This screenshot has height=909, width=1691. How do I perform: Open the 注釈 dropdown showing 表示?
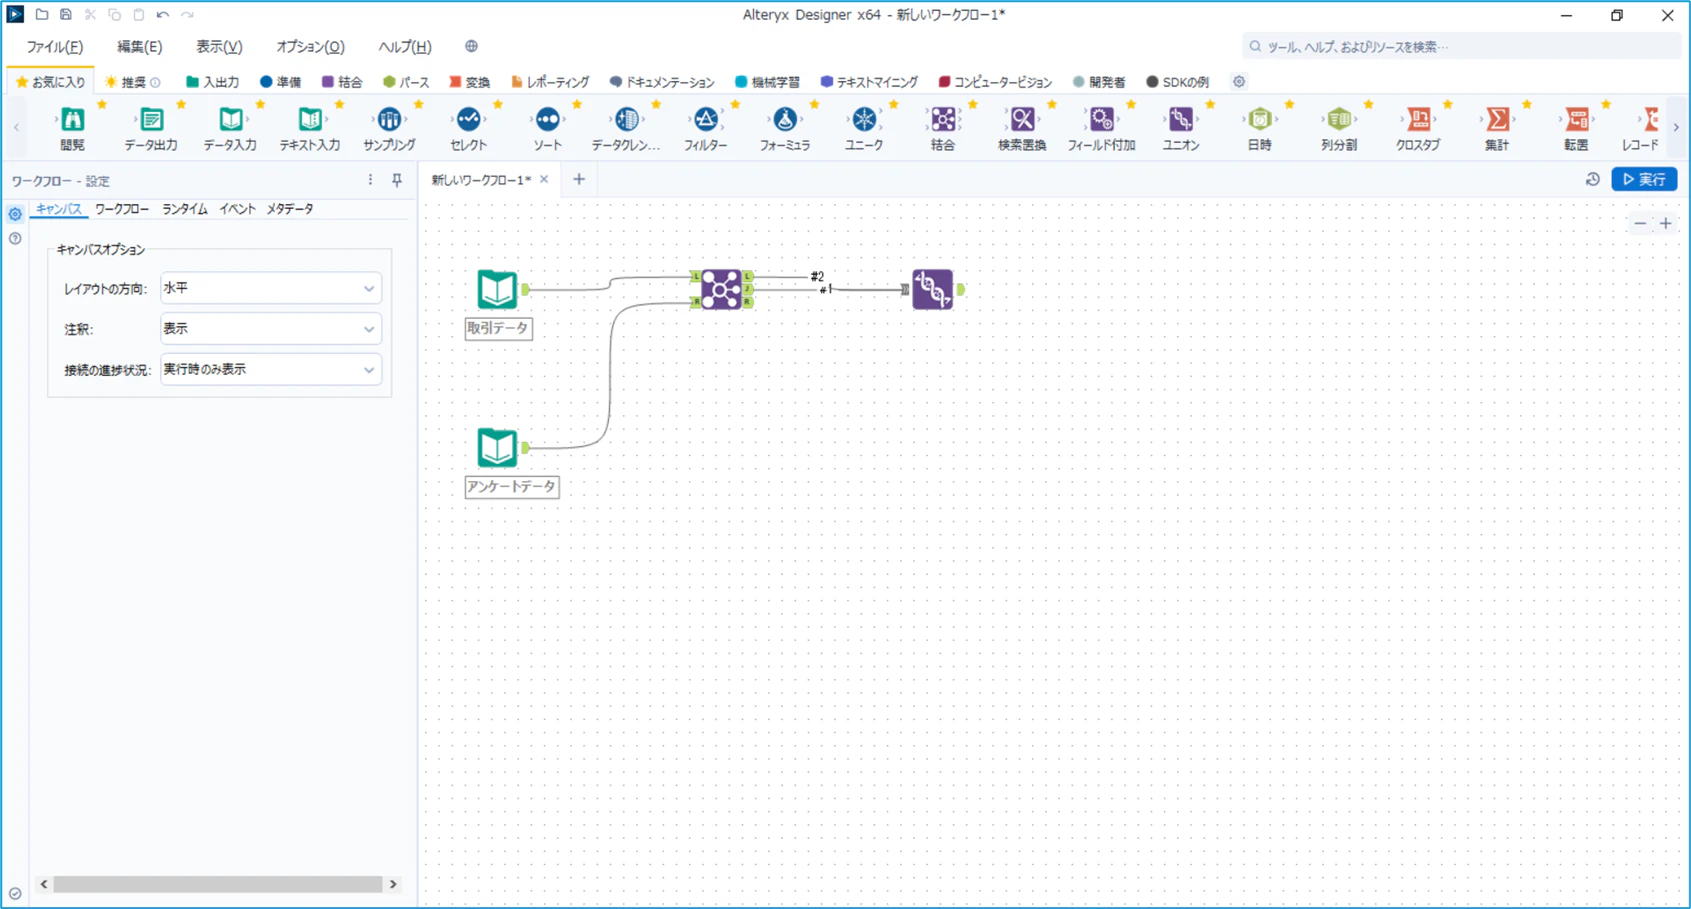[270, 329]
